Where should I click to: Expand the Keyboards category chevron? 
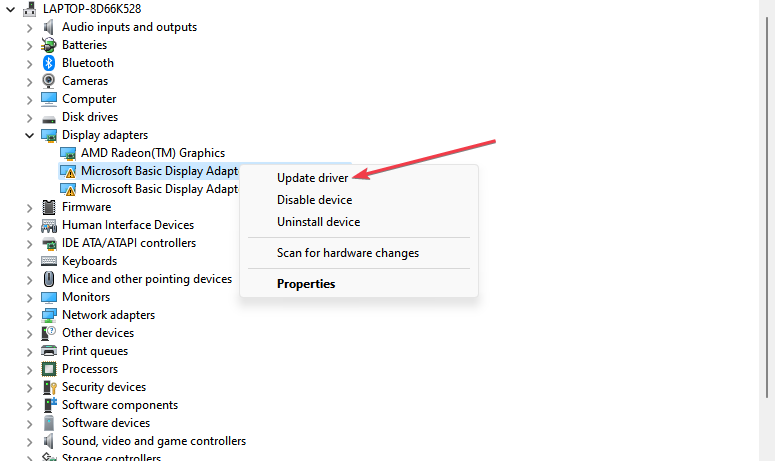tap(29, 262)
